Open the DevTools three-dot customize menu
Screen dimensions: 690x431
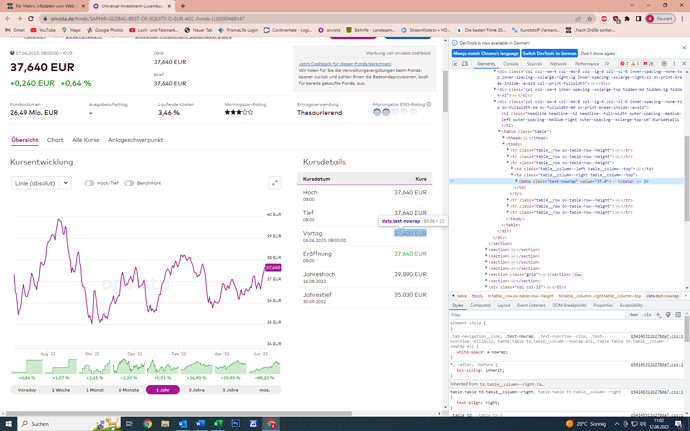pos(674,64)
